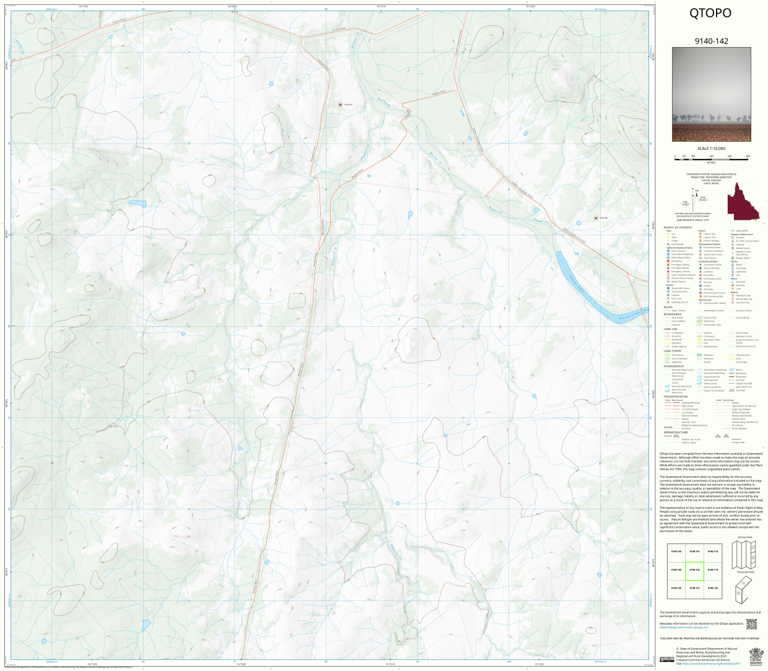Select the POINTS OF INTEREST legend heading

677,228
